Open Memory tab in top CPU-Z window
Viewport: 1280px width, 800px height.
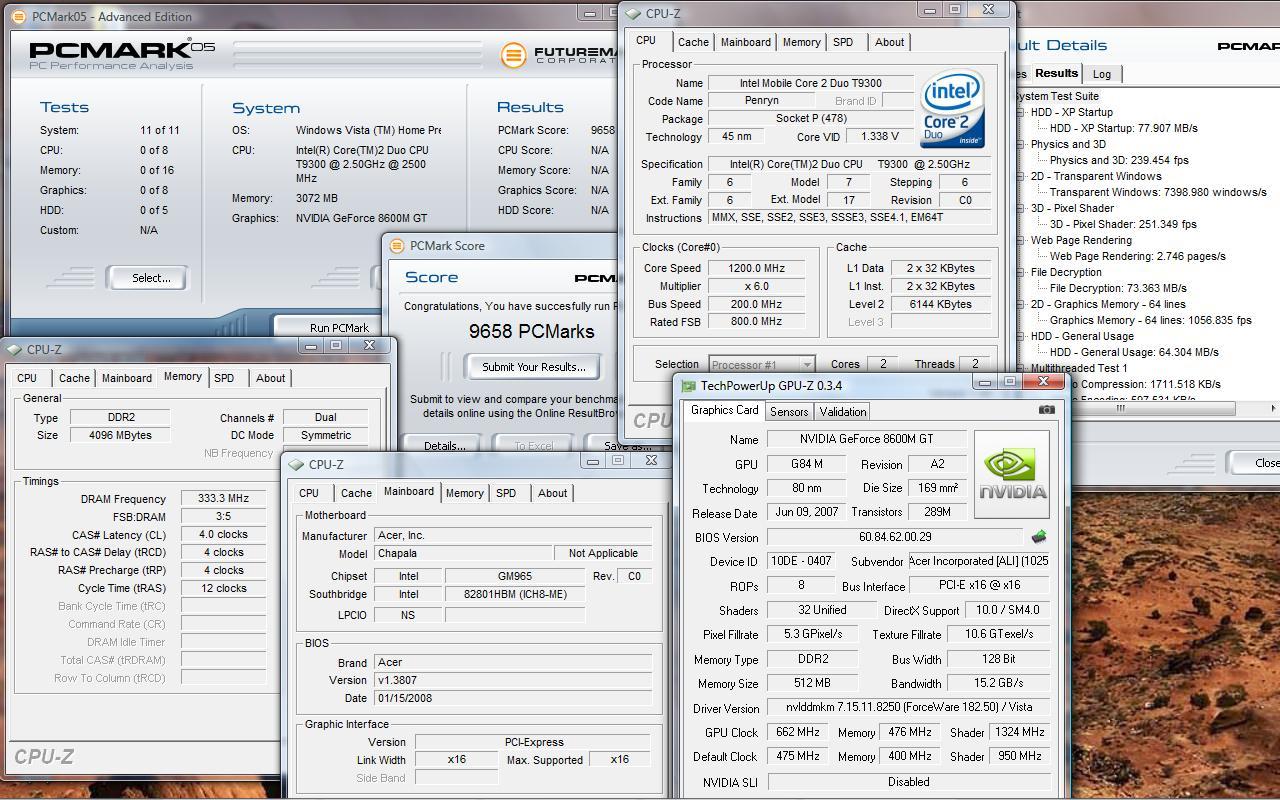point(802,42)
